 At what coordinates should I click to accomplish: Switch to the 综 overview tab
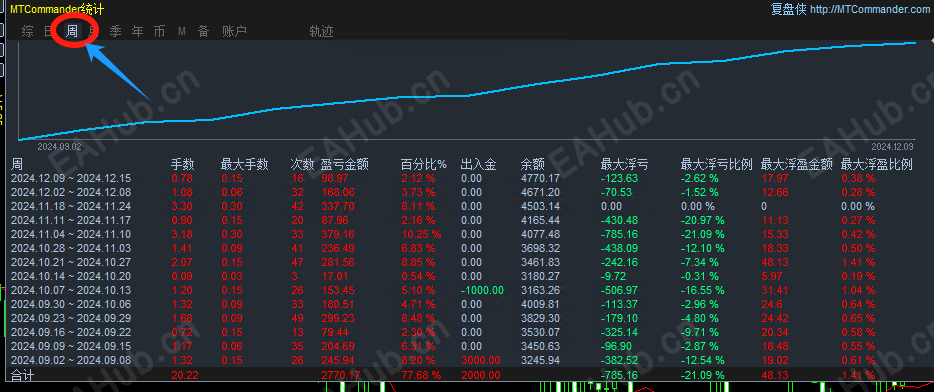click(x=27, y=32)
